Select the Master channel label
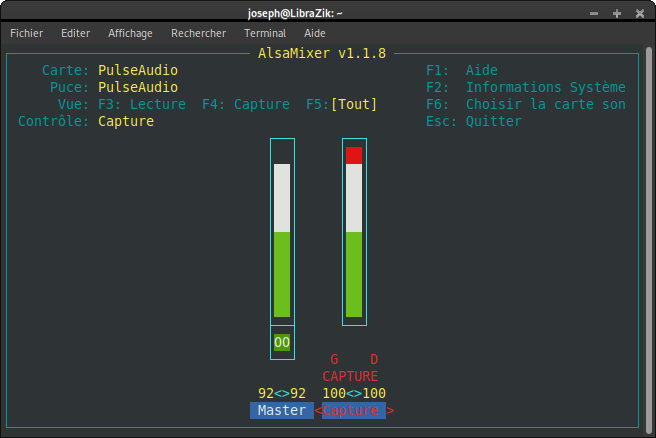 click(x=282, y=410)
